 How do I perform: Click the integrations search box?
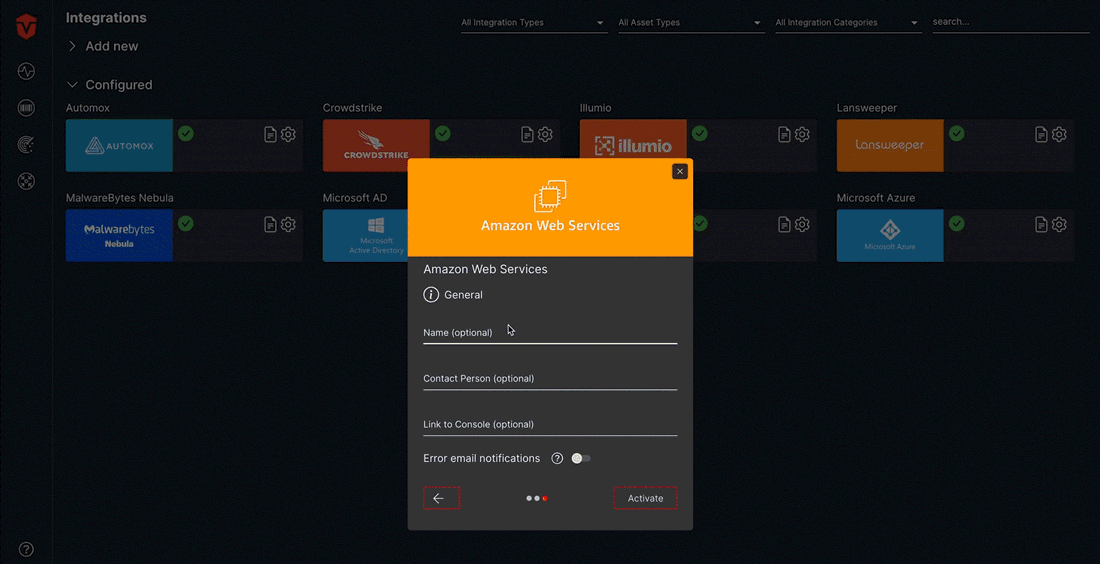(x=1011, y=22)
